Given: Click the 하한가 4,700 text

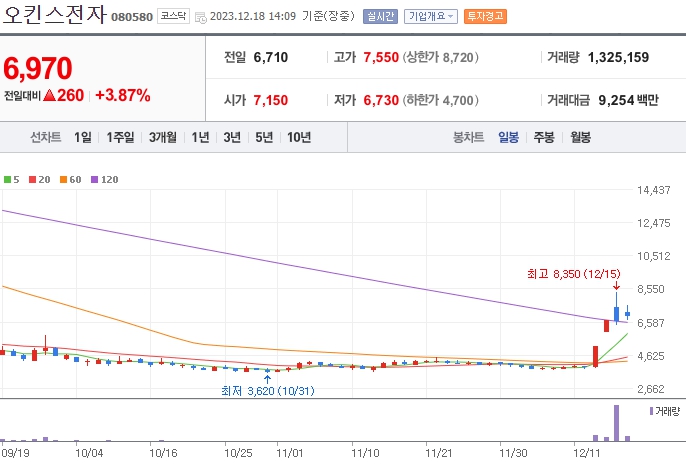Looking at the screenshot, I should [441, 100].
